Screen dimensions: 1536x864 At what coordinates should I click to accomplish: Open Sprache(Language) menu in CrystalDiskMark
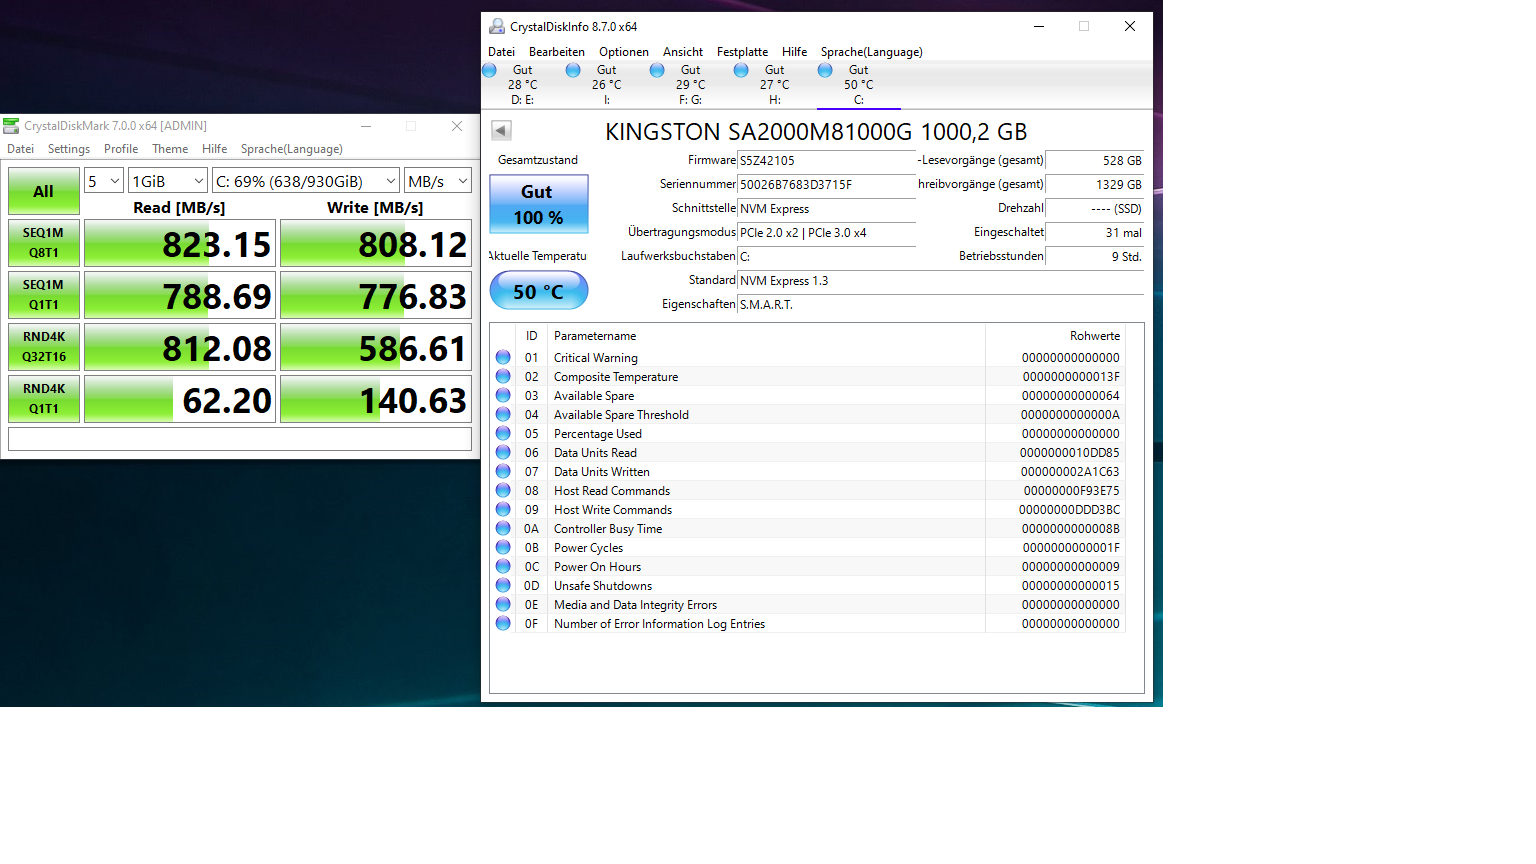292,149
